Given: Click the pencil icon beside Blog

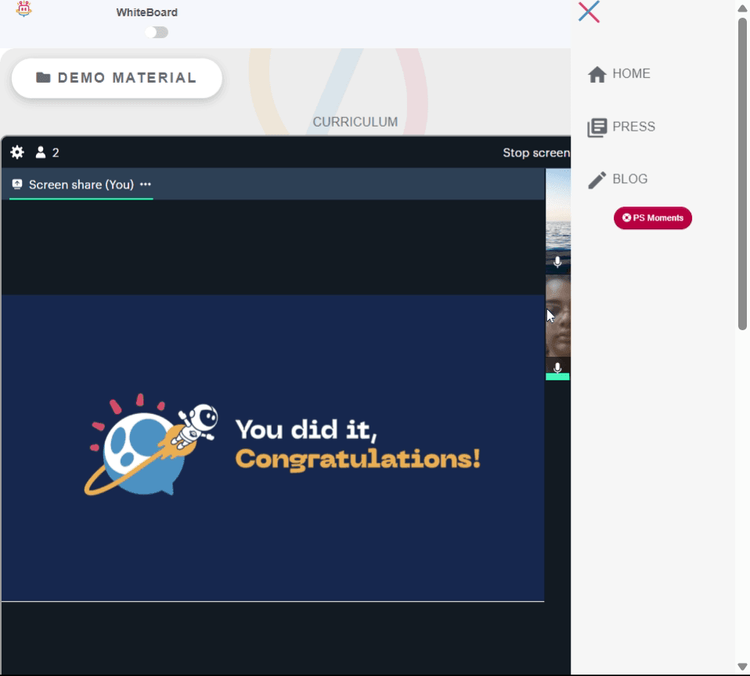Looking at the screenshot, I should click(x=596, y=180).
